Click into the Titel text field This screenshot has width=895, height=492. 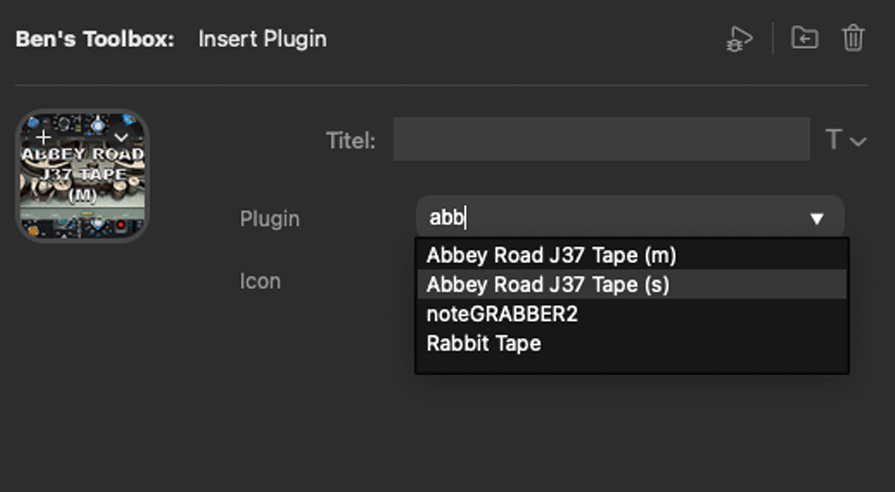600,140
